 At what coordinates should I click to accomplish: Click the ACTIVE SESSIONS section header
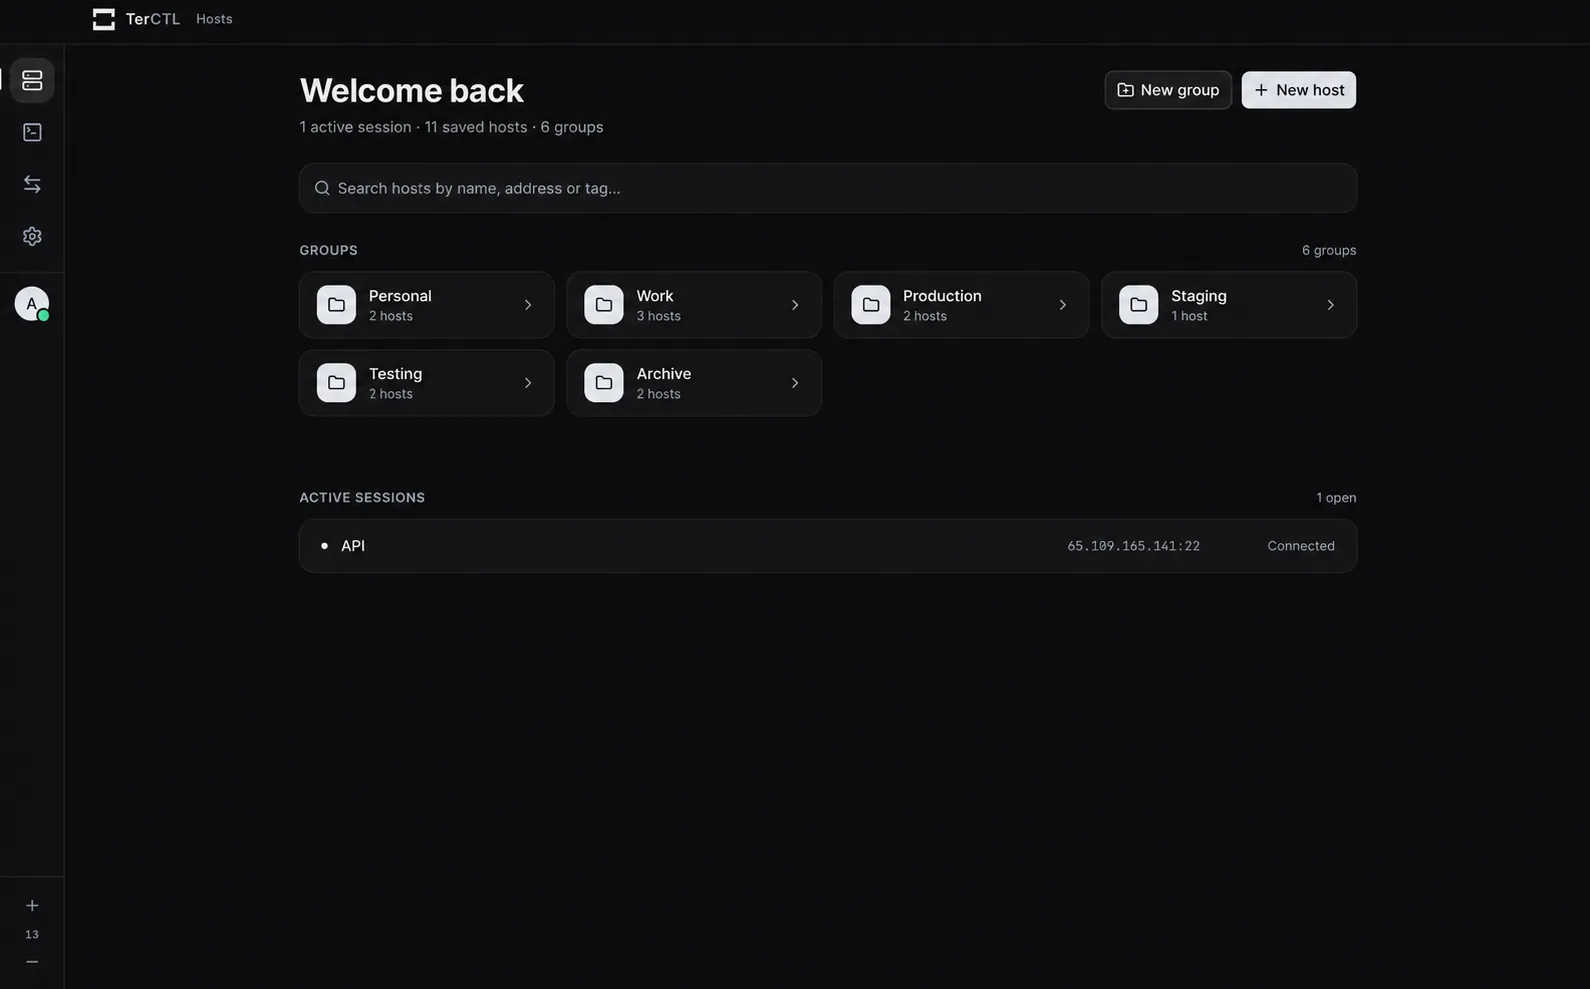pos(362,498)
